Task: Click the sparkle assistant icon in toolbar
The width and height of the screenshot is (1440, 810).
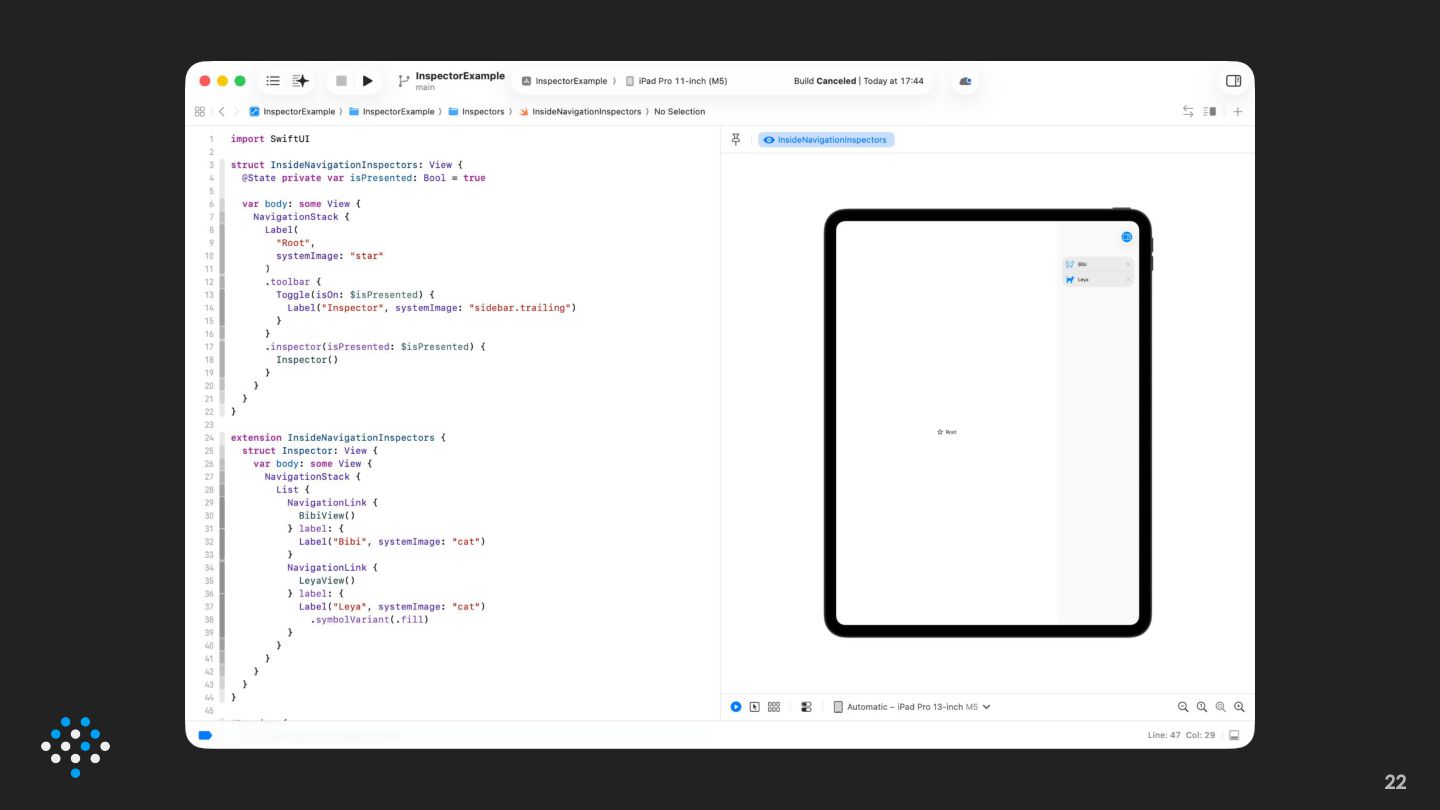Action: (300, 81)
